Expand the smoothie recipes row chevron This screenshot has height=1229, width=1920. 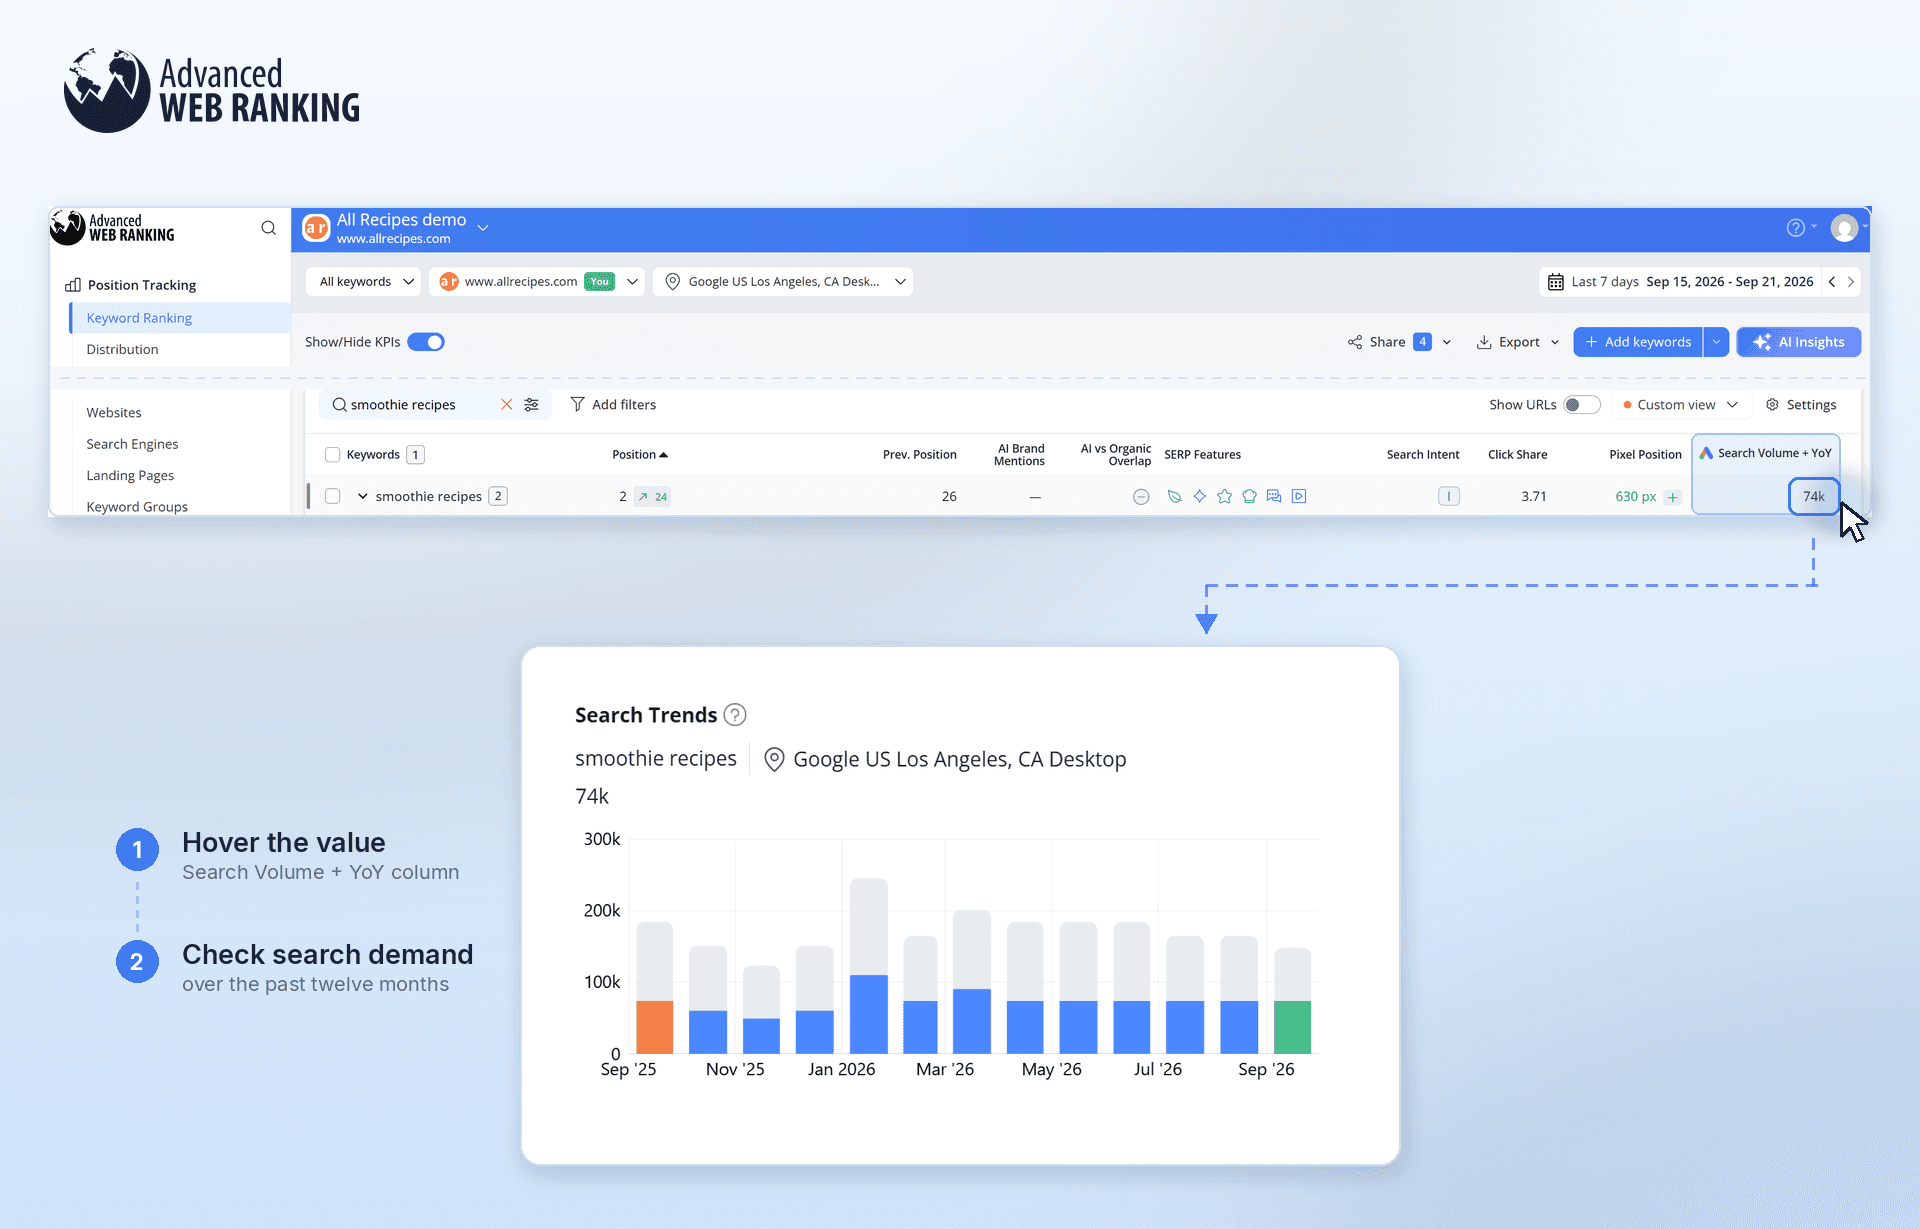[x=363, y=496]
